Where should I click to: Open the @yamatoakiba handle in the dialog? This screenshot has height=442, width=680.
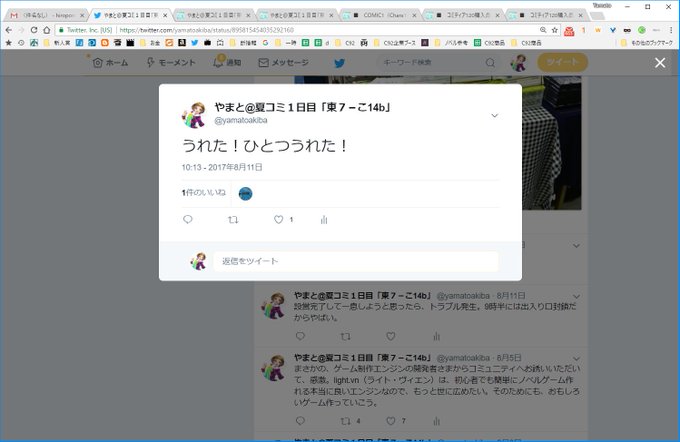(241, 120)
